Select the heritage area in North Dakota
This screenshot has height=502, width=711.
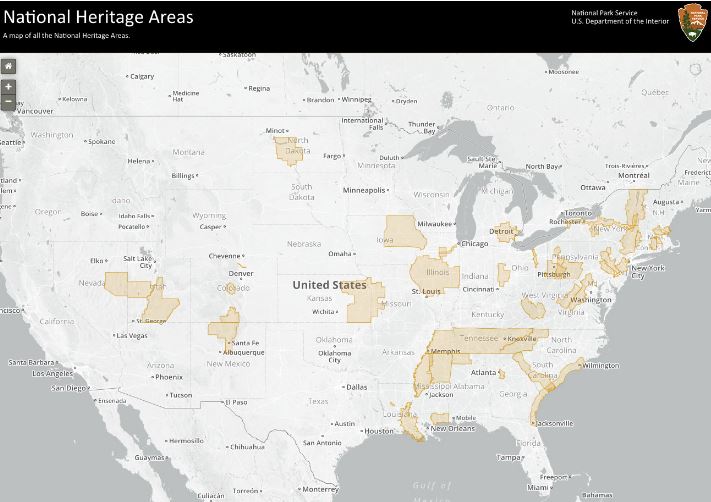pos(290,148)
